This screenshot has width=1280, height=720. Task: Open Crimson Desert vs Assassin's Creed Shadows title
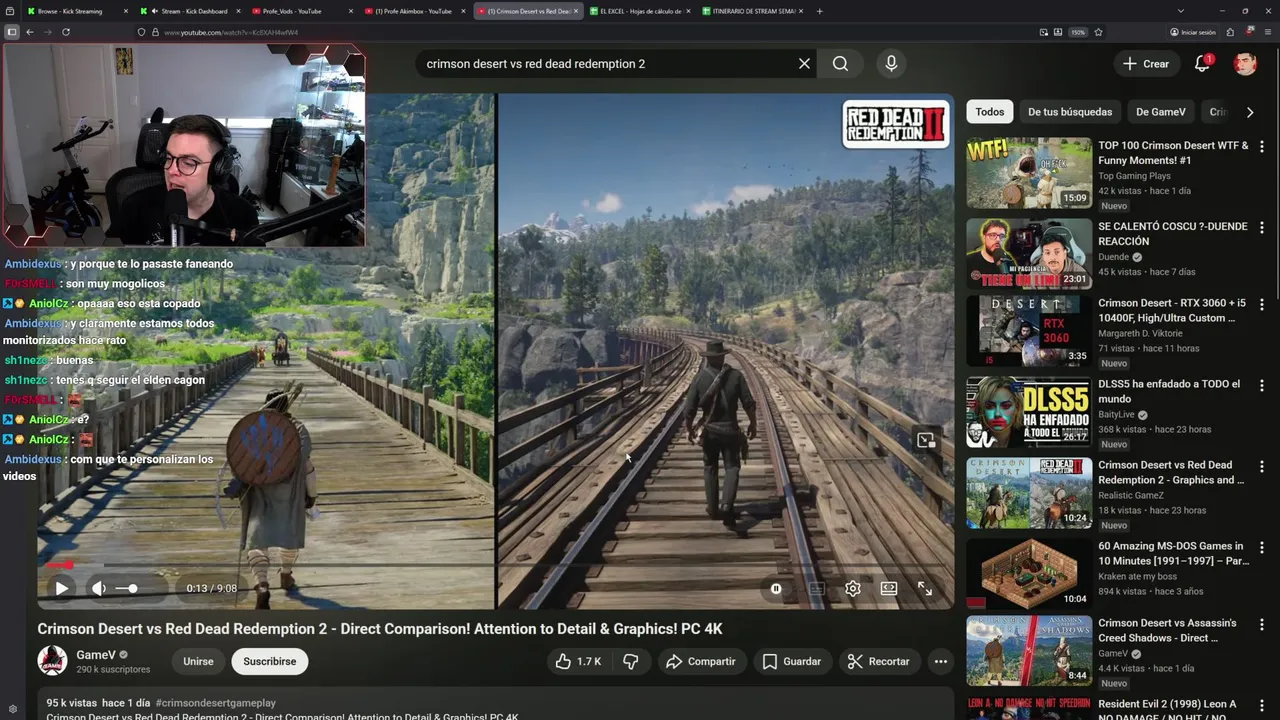(x=1167, y=630)
